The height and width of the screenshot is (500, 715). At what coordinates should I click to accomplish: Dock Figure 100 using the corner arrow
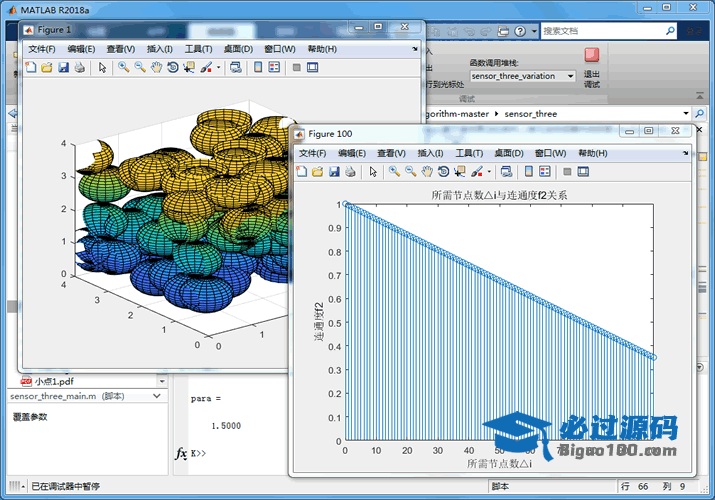[685, 153]
